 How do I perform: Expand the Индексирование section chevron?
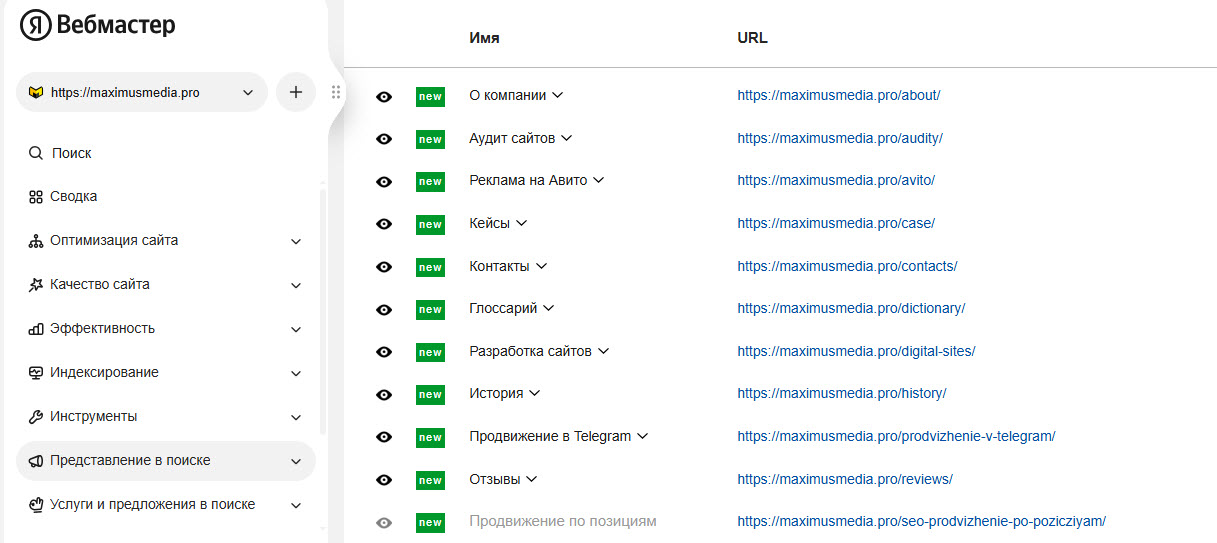(x=296, y=373)
